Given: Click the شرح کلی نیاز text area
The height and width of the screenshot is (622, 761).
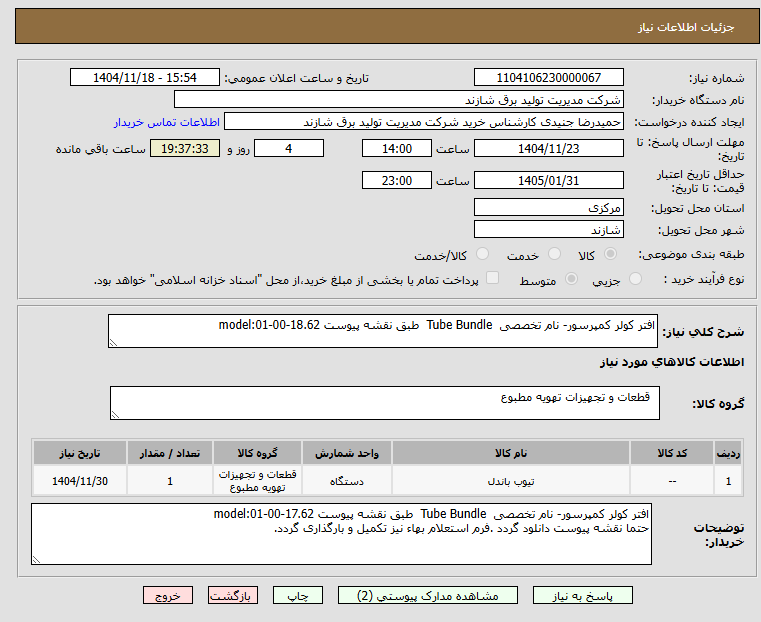Looking at the screenshot, I should click(382, 331).
